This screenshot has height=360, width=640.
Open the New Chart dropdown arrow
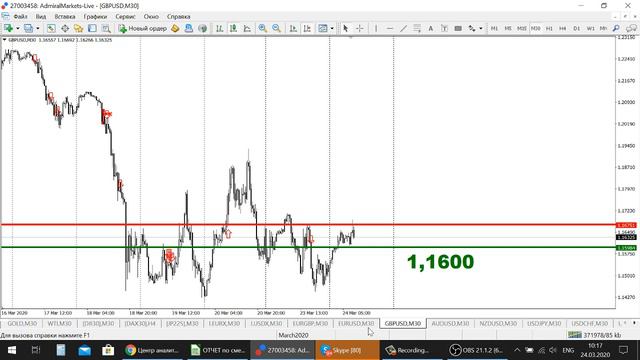[18, 28]
